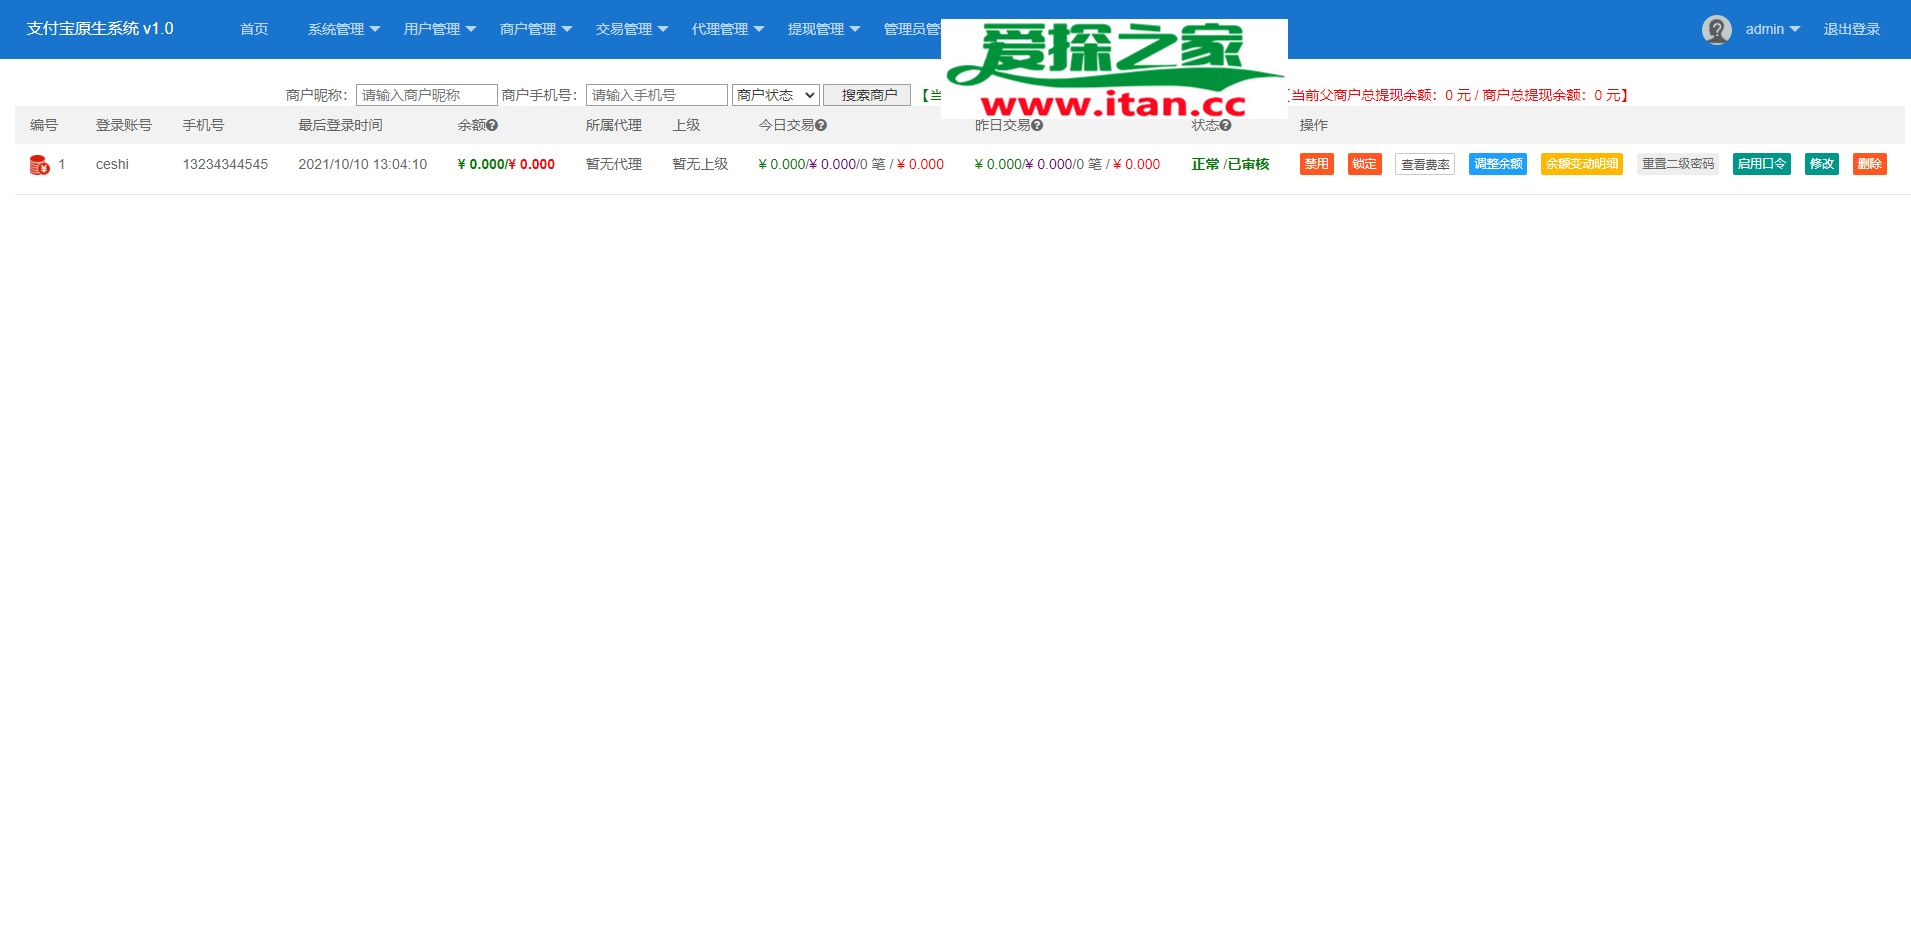Click the 商户昵称 input field

(x=426, y=95)
